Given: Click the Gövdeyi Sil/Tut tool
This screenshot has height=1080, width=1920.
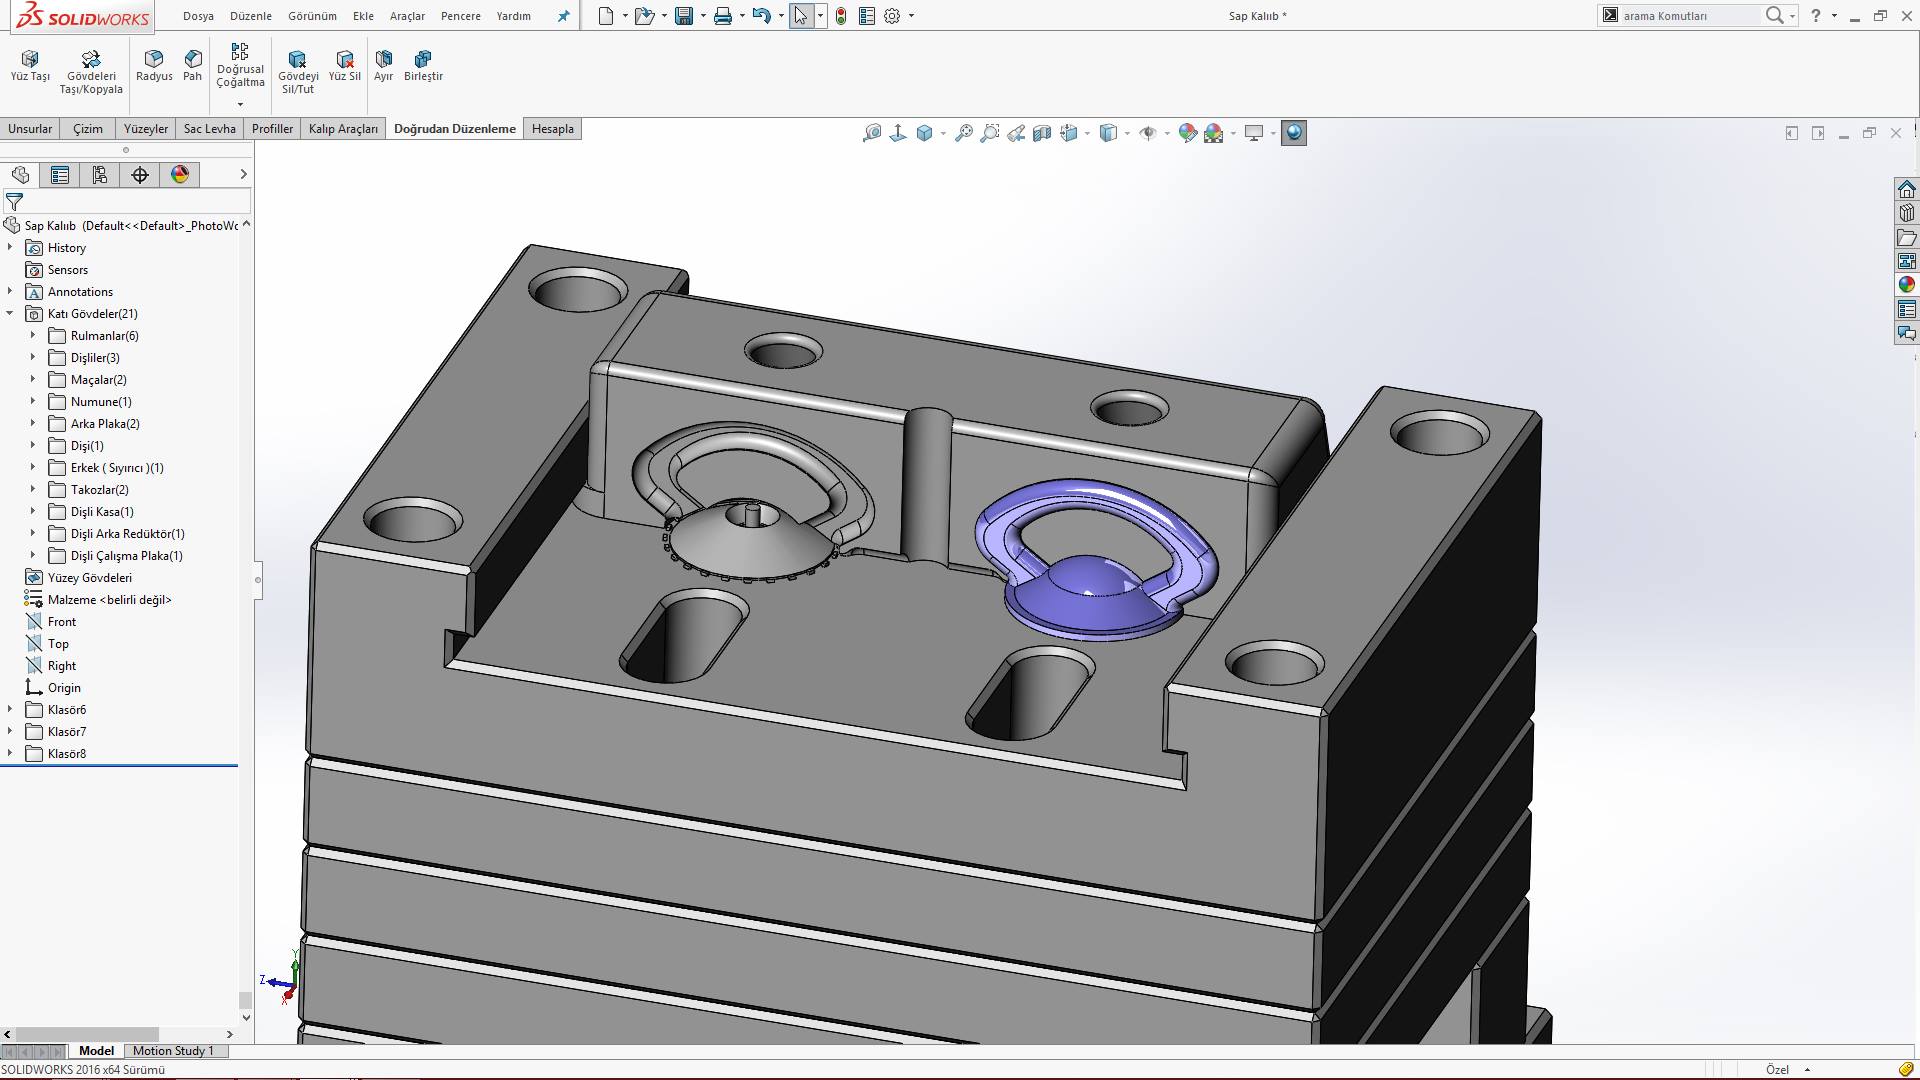Looking at the screenshot, I should pyautogui.click(x=298, y=72).
